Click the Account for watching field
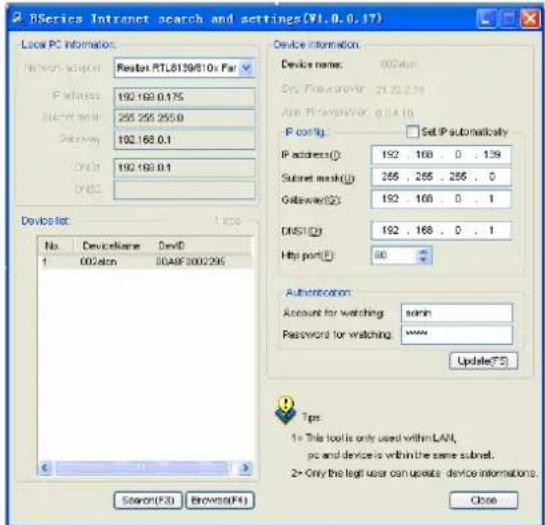The image size is (545, 525). point(457,313)
